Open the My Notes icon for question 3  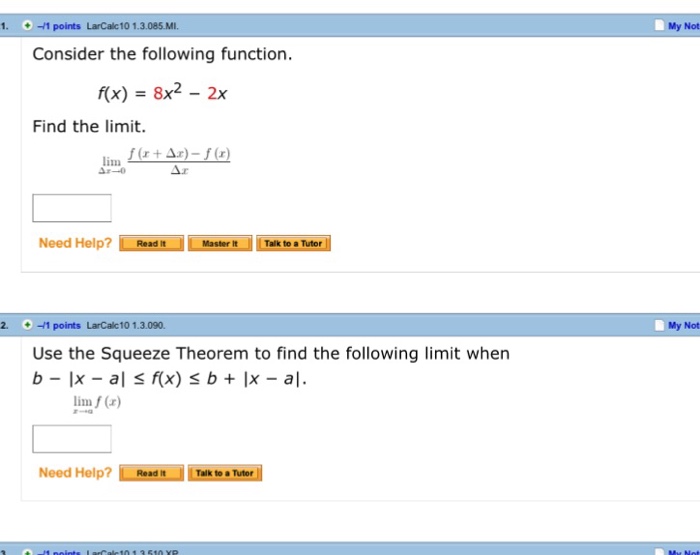[658, 551]
